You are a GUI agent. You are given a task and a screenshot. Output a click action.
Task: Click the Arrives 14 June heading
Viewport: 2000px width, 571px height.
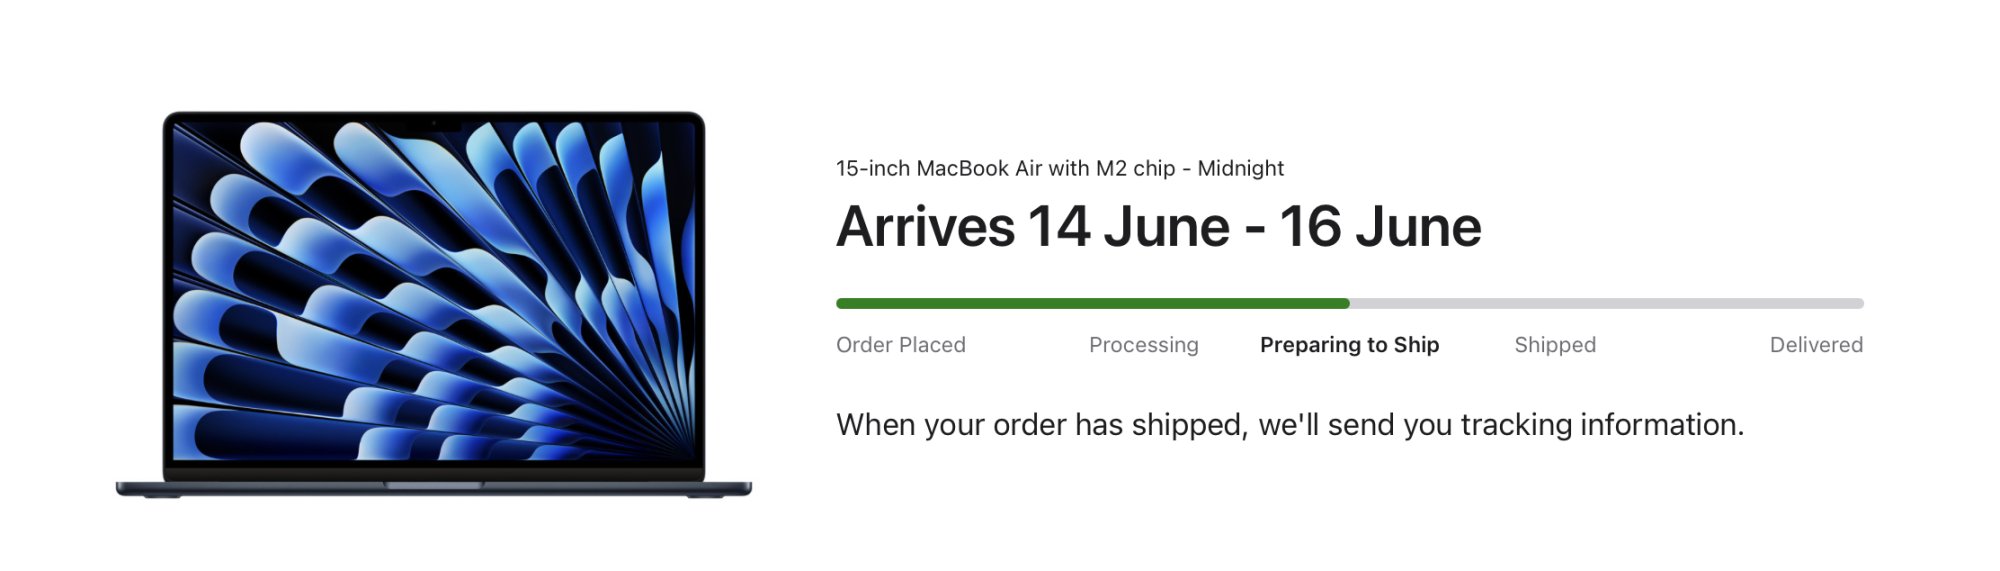click(x=1158, y=227)
